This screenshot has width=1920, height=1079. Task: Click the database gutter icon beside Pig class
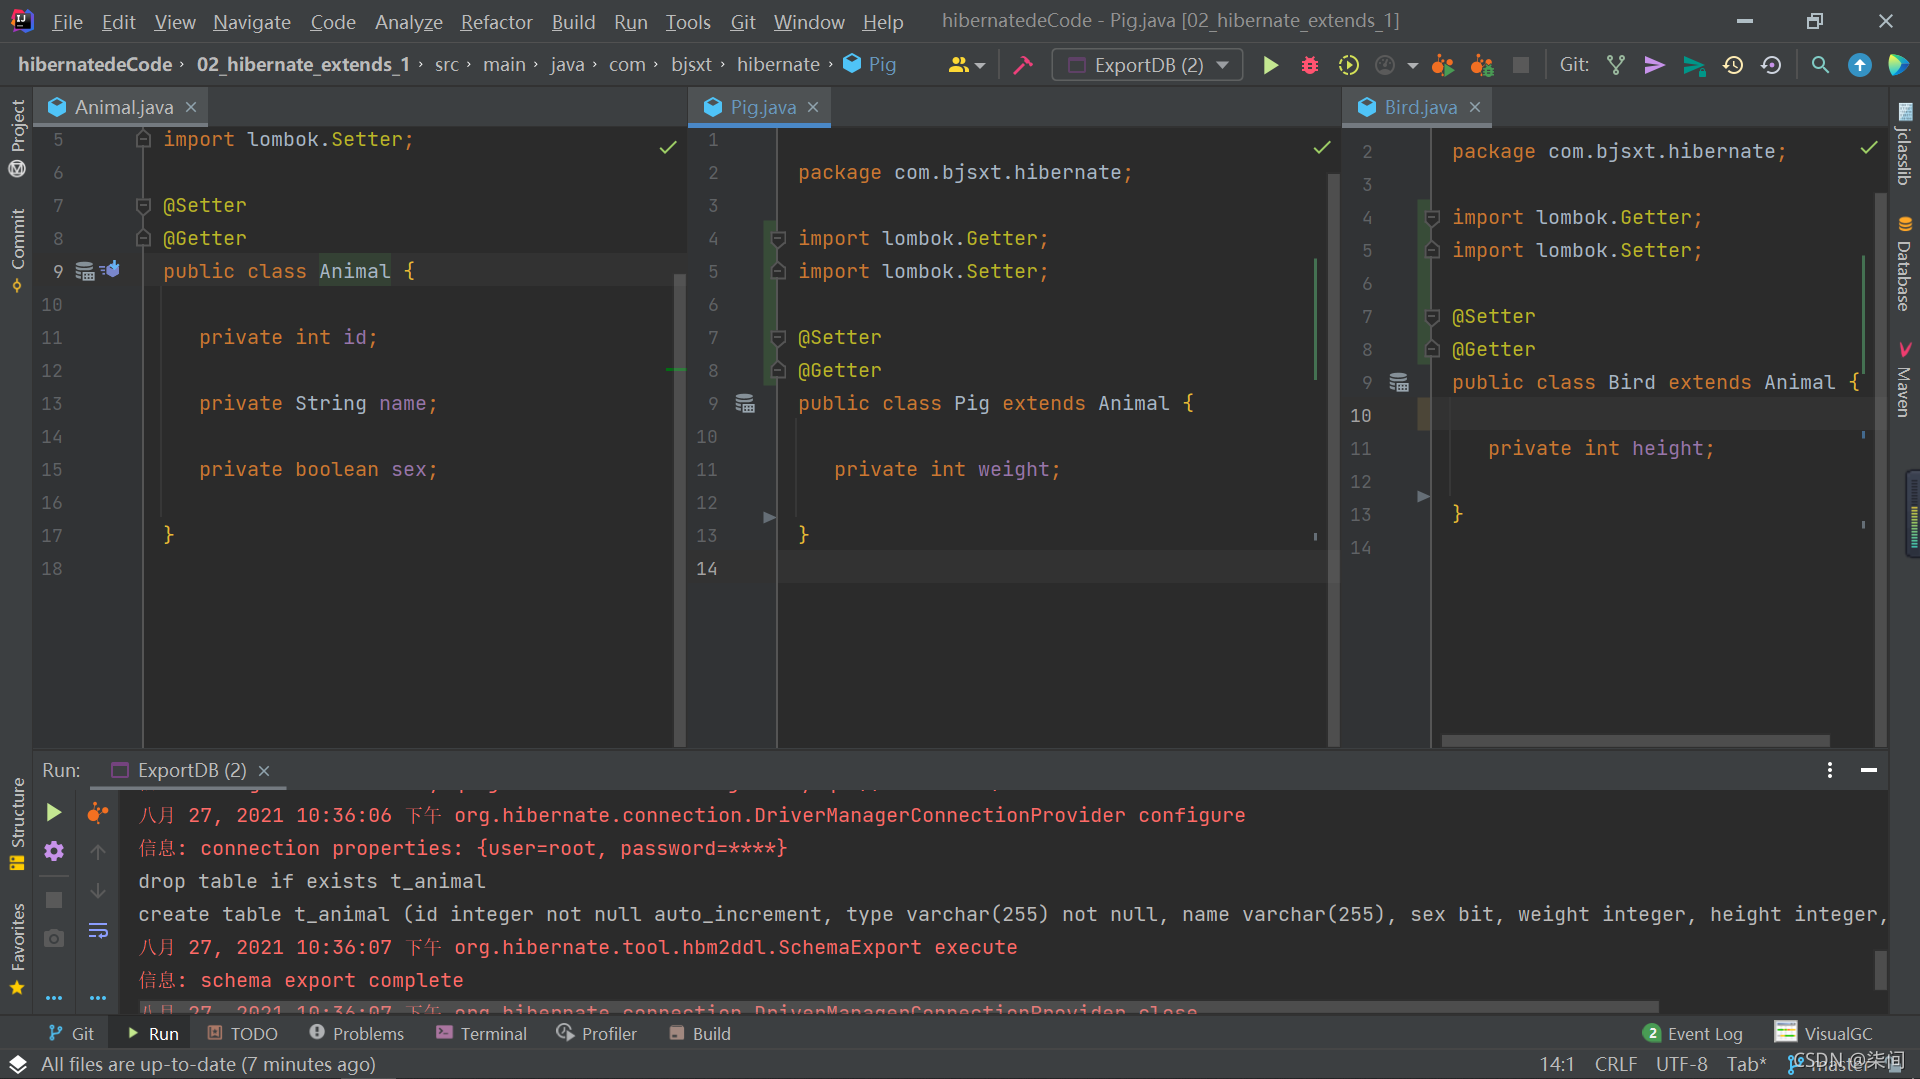745,403
